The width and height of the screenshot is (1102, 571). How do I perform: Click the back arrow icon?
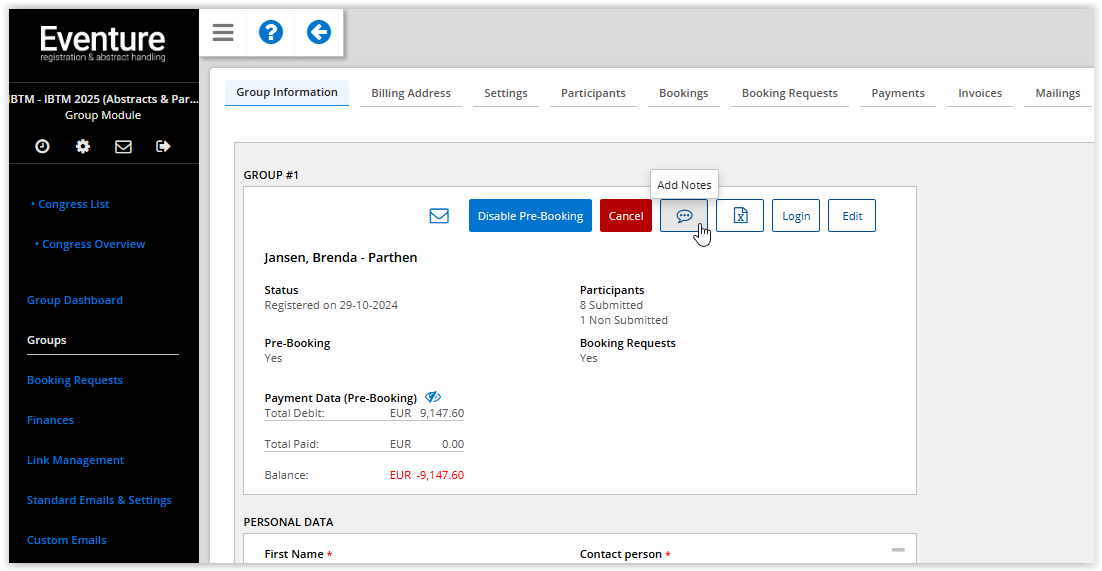point(318,33)
